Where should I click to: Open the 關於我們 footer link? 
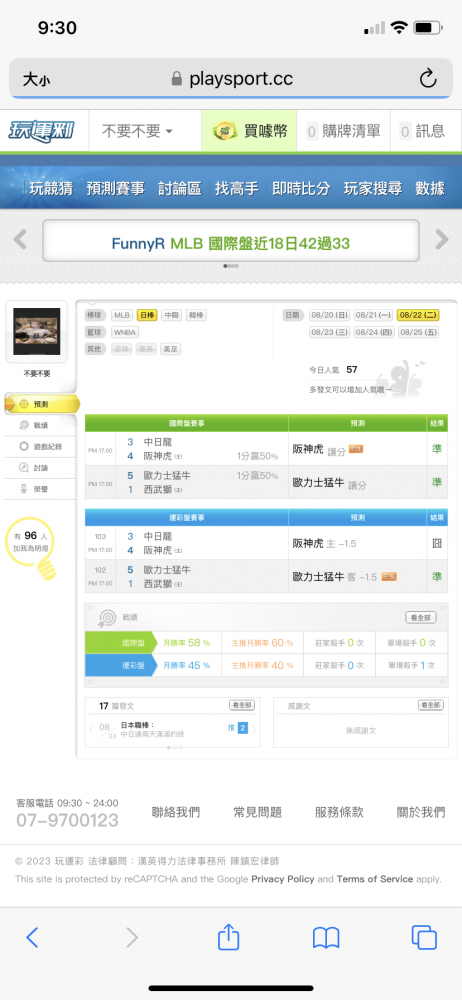point(421,812)
